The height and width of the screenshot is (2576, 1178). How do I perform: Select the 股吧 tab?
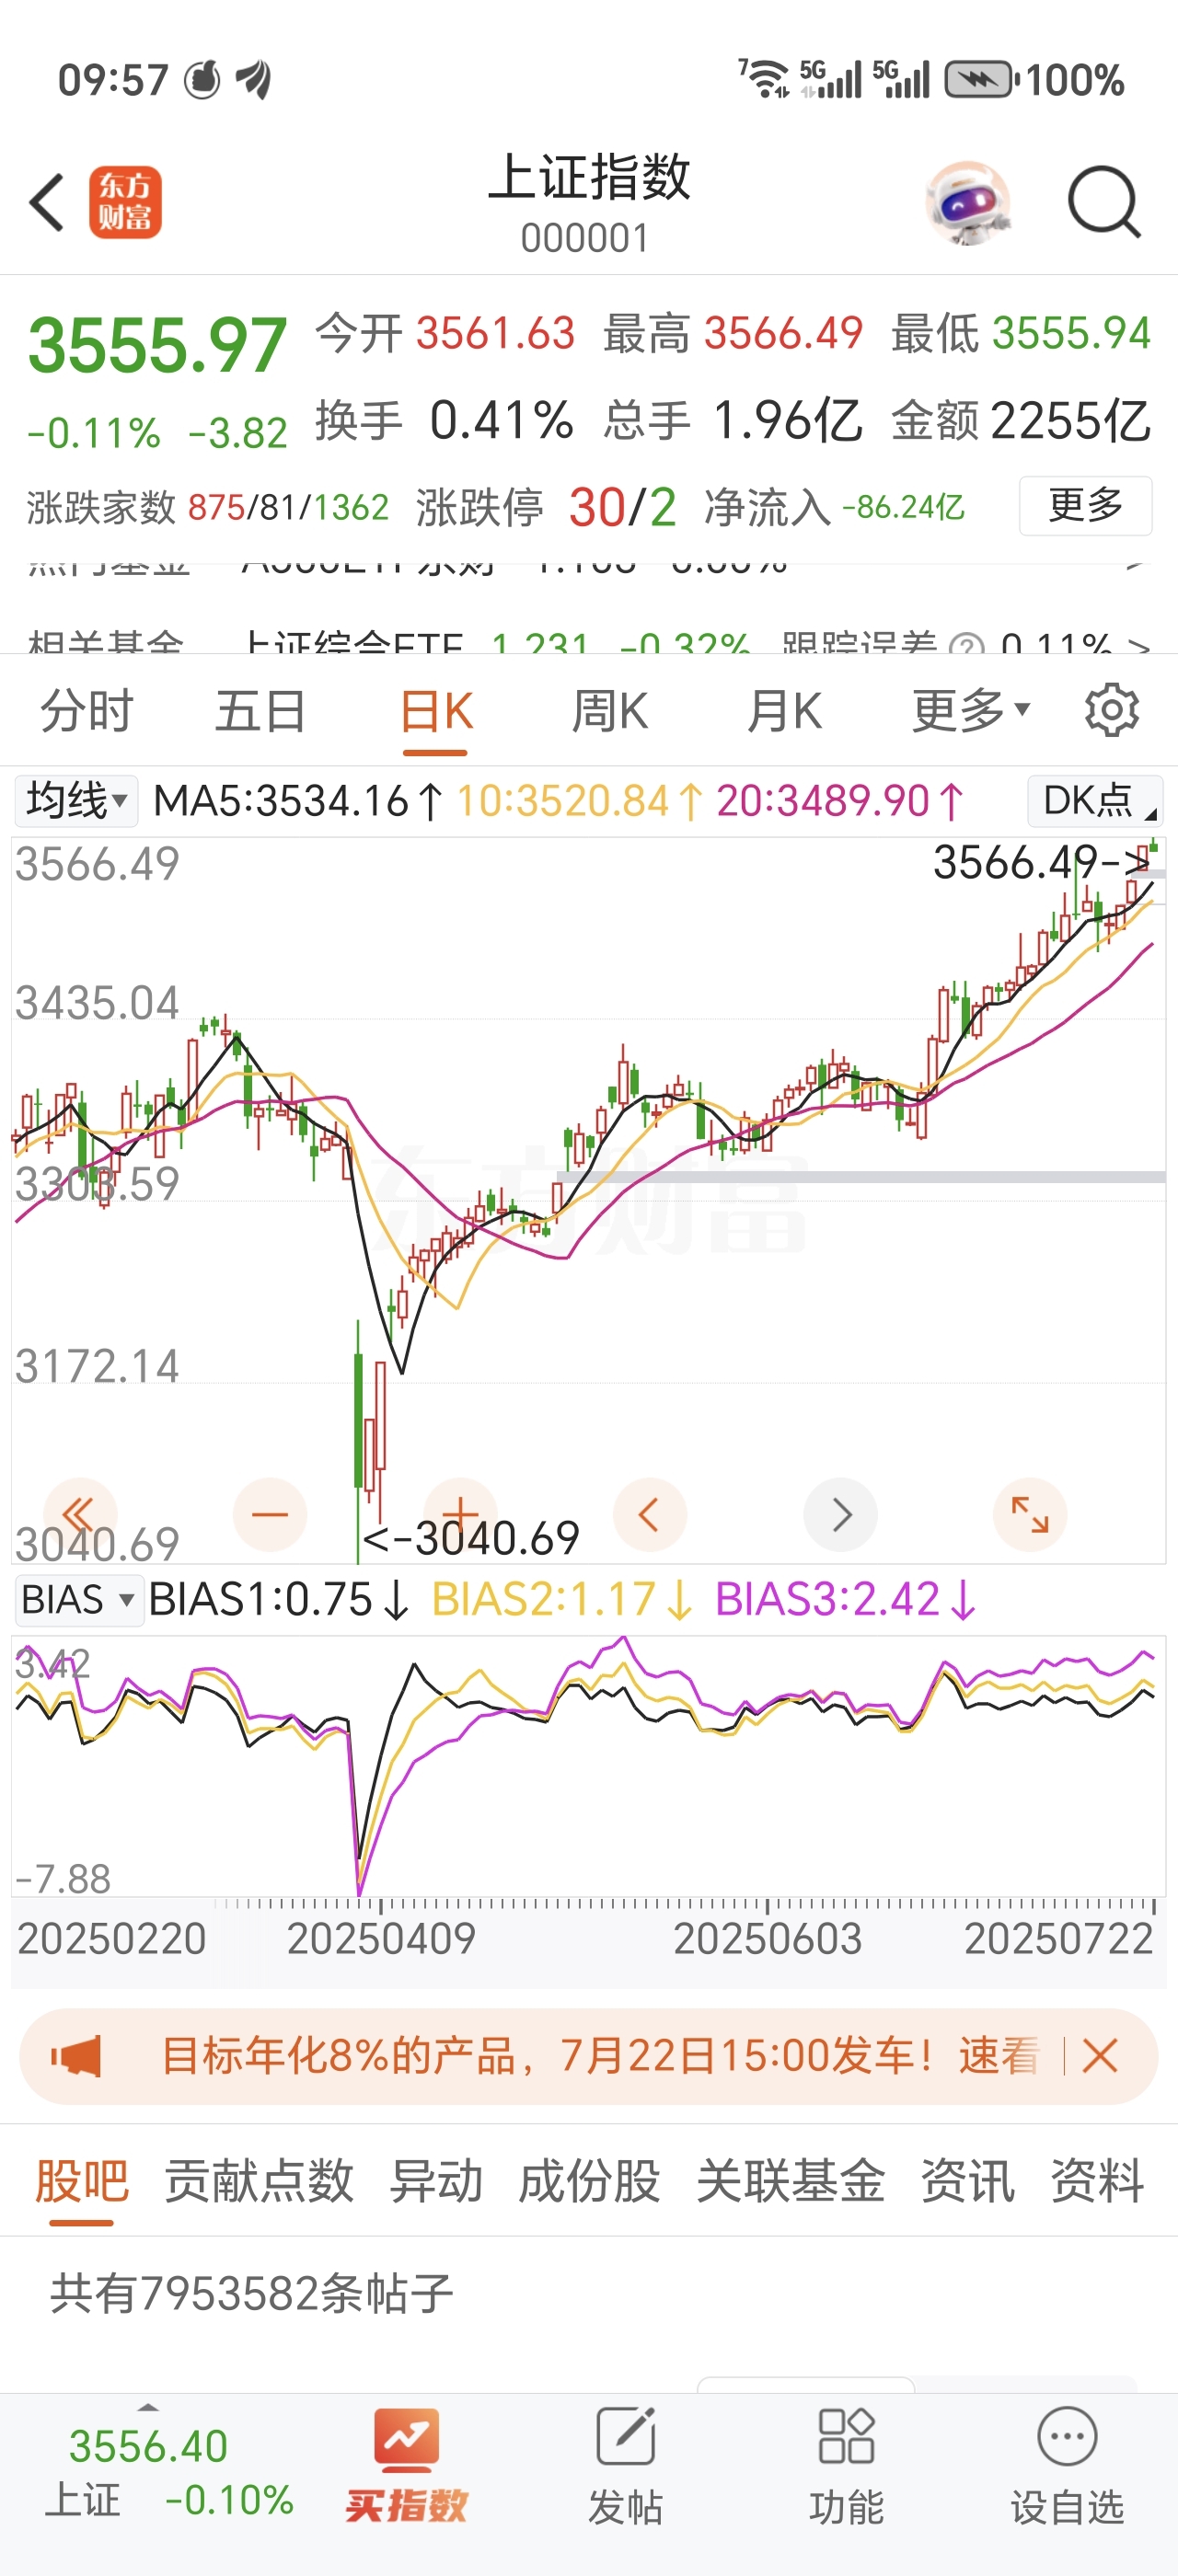81,2180
